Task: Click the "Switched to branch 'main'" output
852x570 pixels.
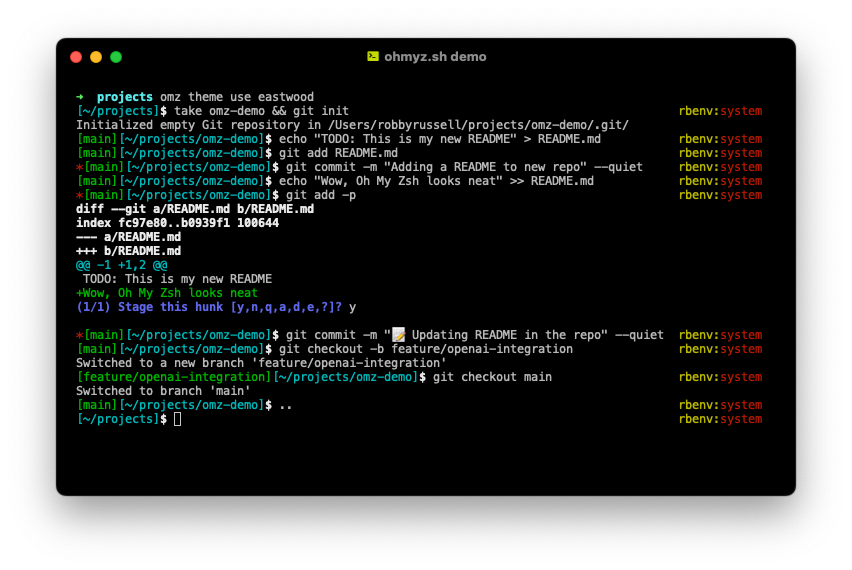Action: click(x=163, y=391)
